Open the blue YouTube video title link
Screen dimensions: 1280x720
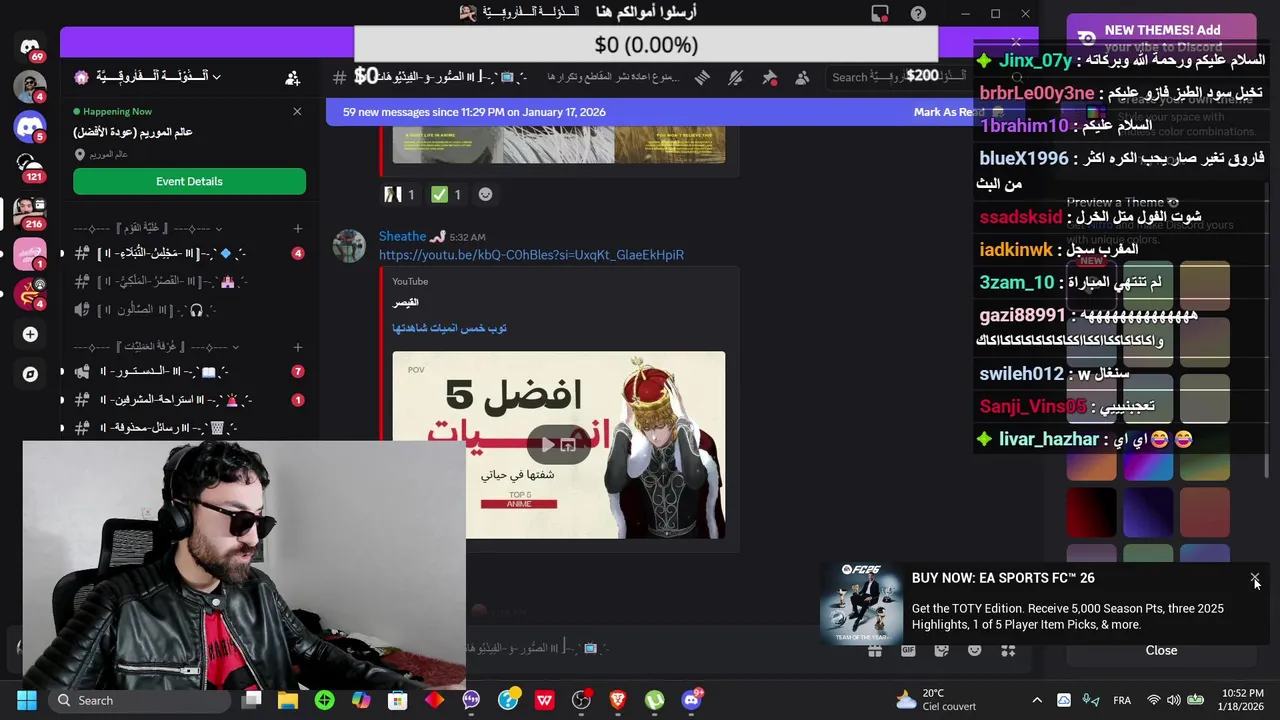click(x=449, y=328)
